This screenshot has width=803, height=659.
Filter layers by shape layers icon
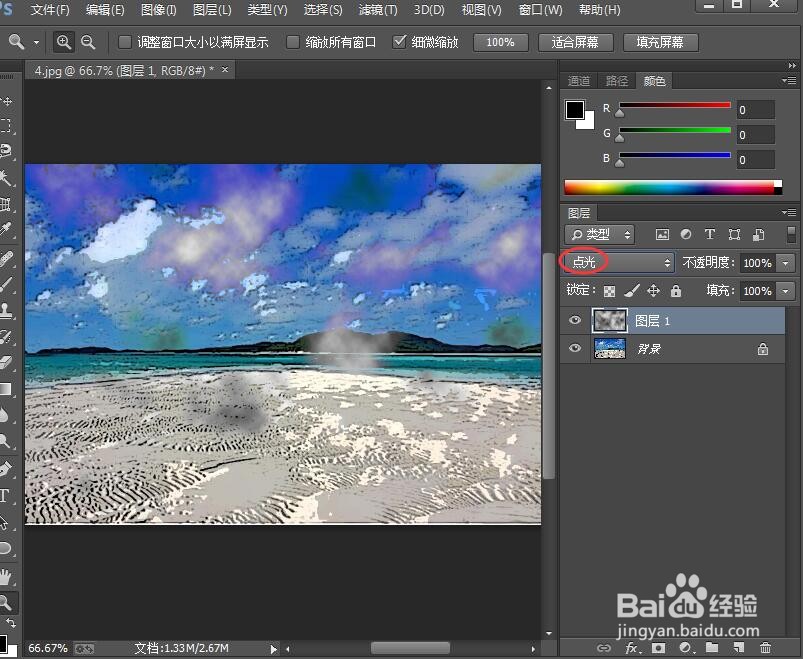click(734, 235)
